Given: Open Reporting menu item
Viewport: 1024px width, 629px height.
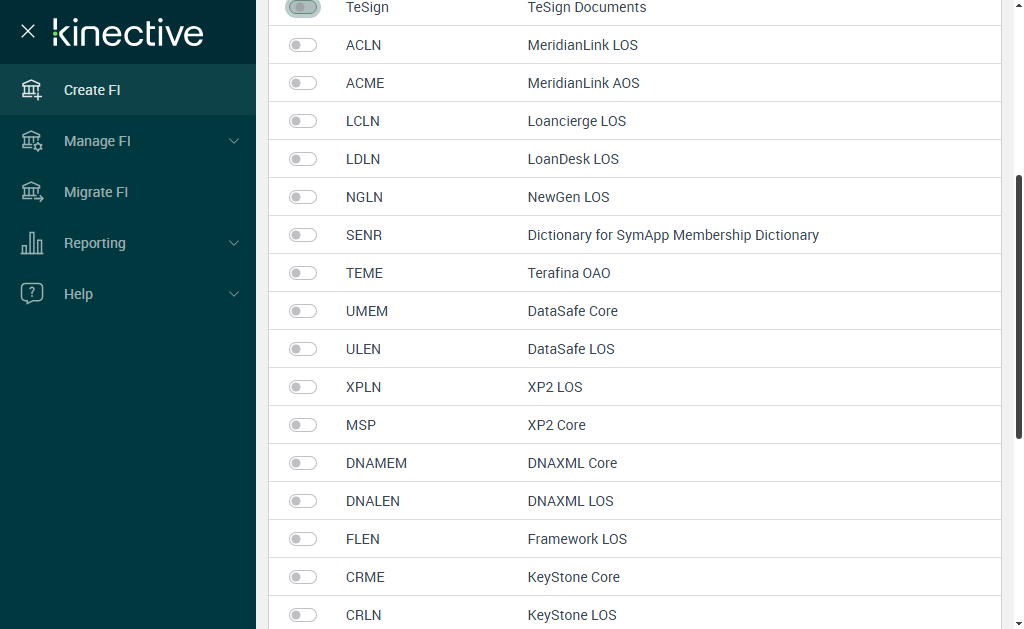Looking at the screenshot, I should 128,242.
